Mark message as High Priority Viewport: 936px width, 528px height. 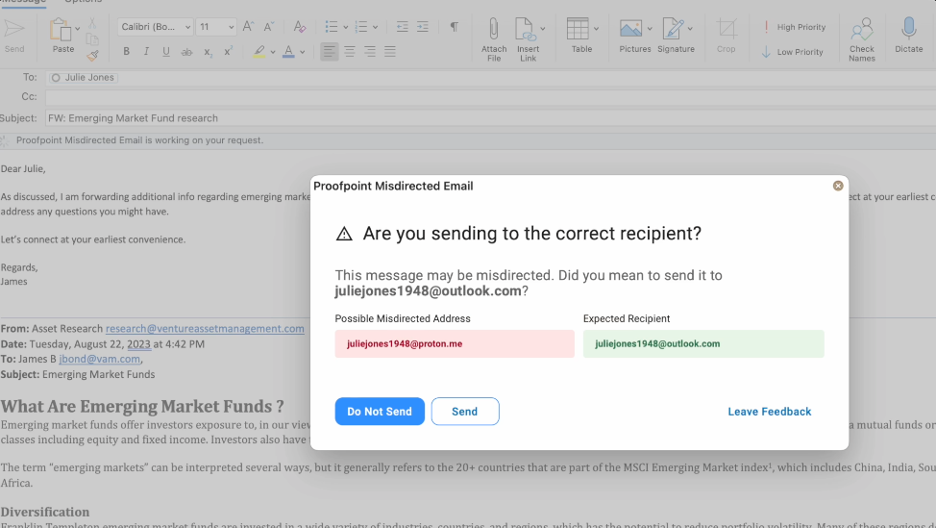coord(794,27)
